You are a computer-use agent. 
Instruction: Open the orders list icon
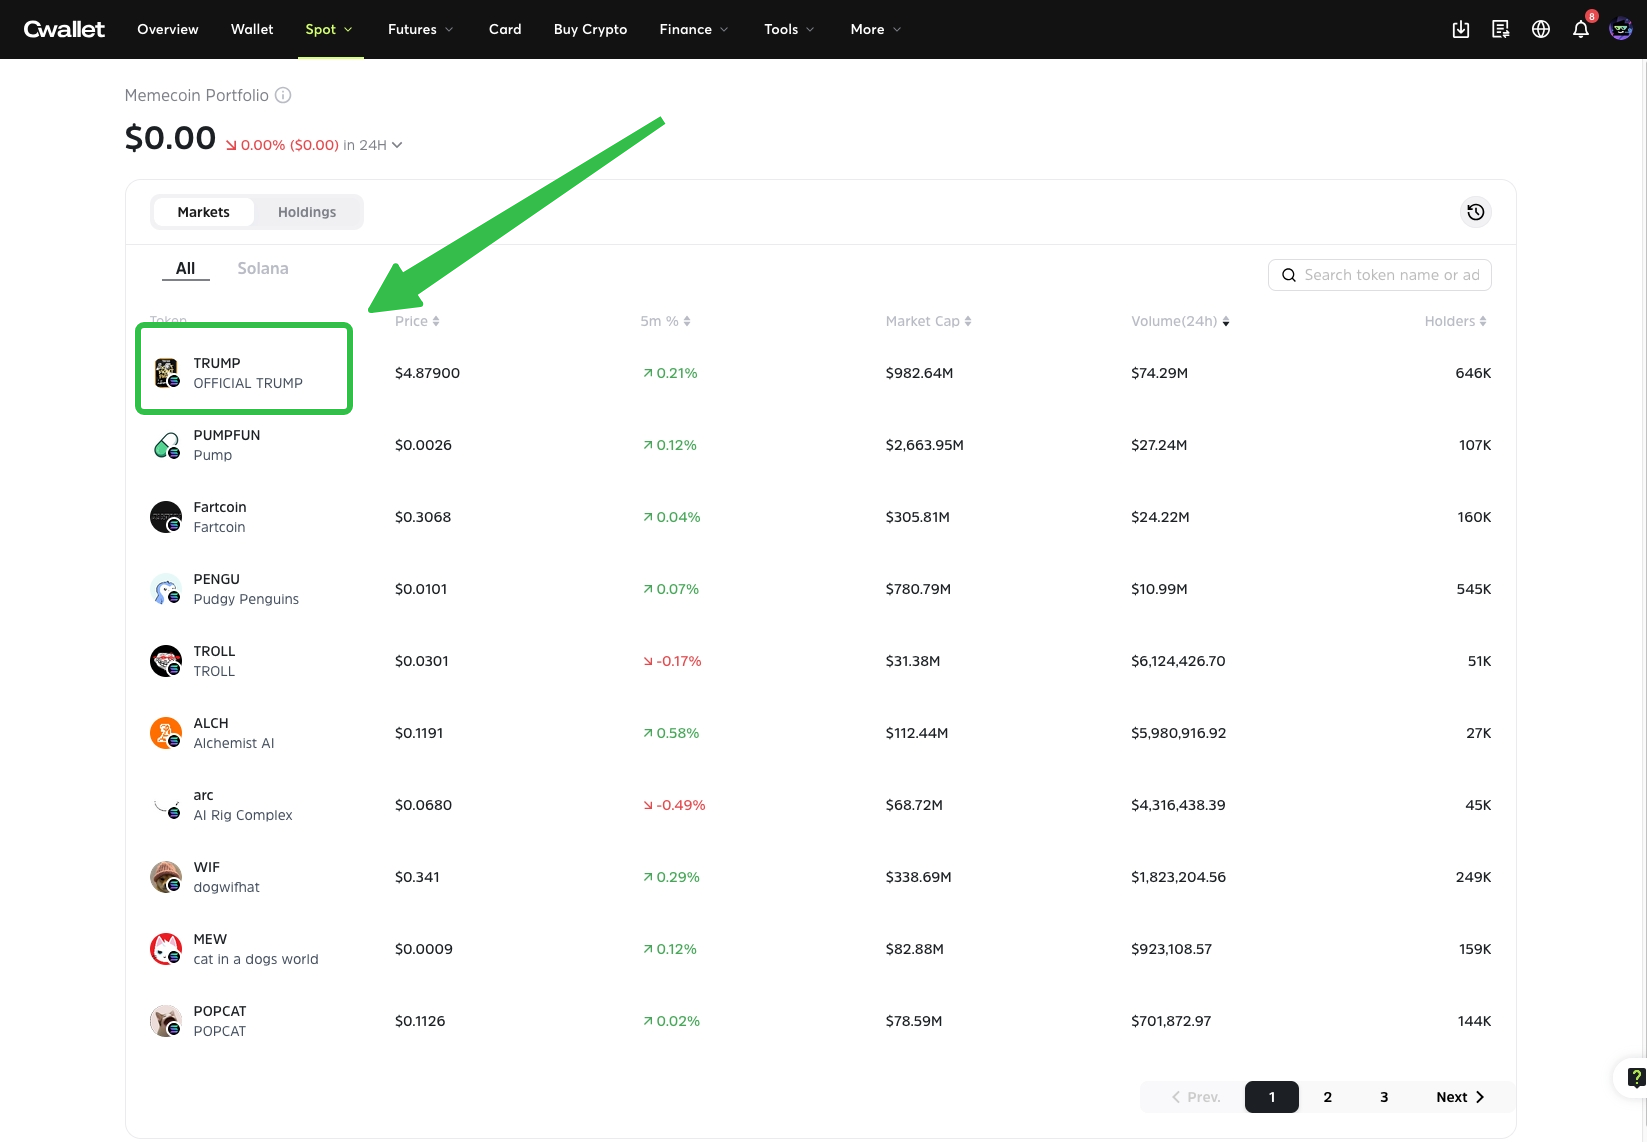pyautogui.click(x=1500, y=29)
